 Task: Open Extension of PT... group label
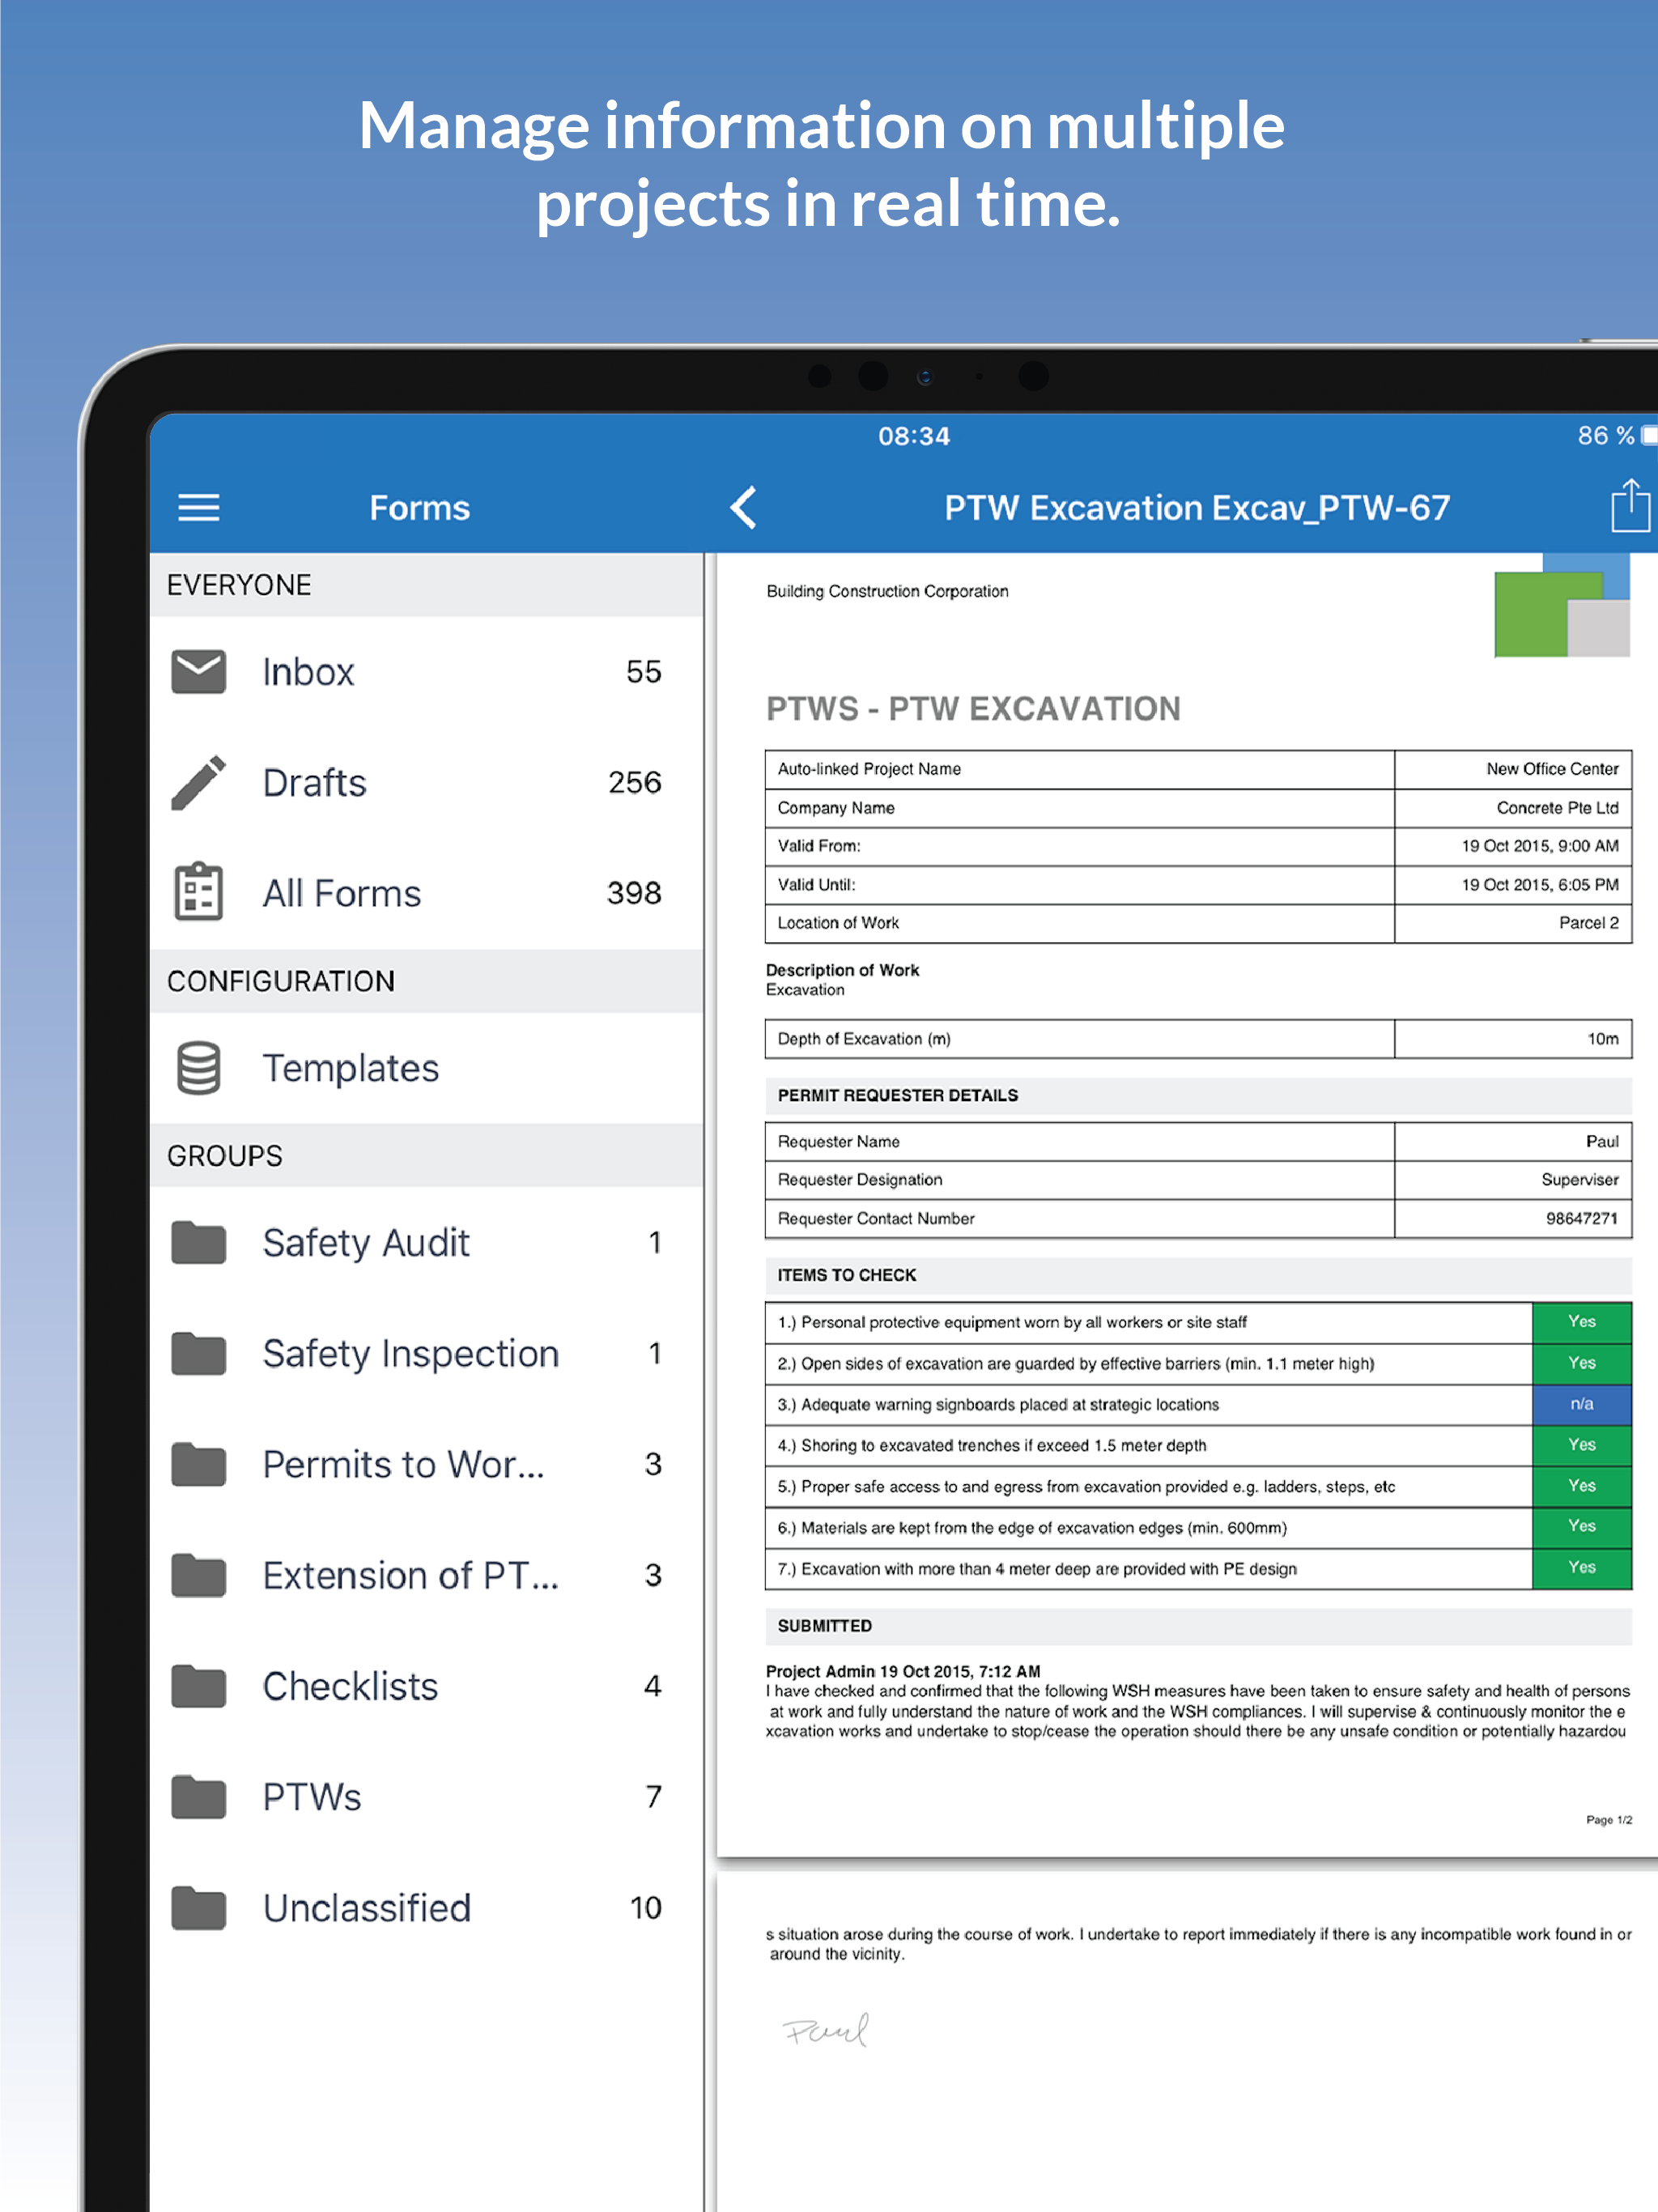(x=410, y=1576)
